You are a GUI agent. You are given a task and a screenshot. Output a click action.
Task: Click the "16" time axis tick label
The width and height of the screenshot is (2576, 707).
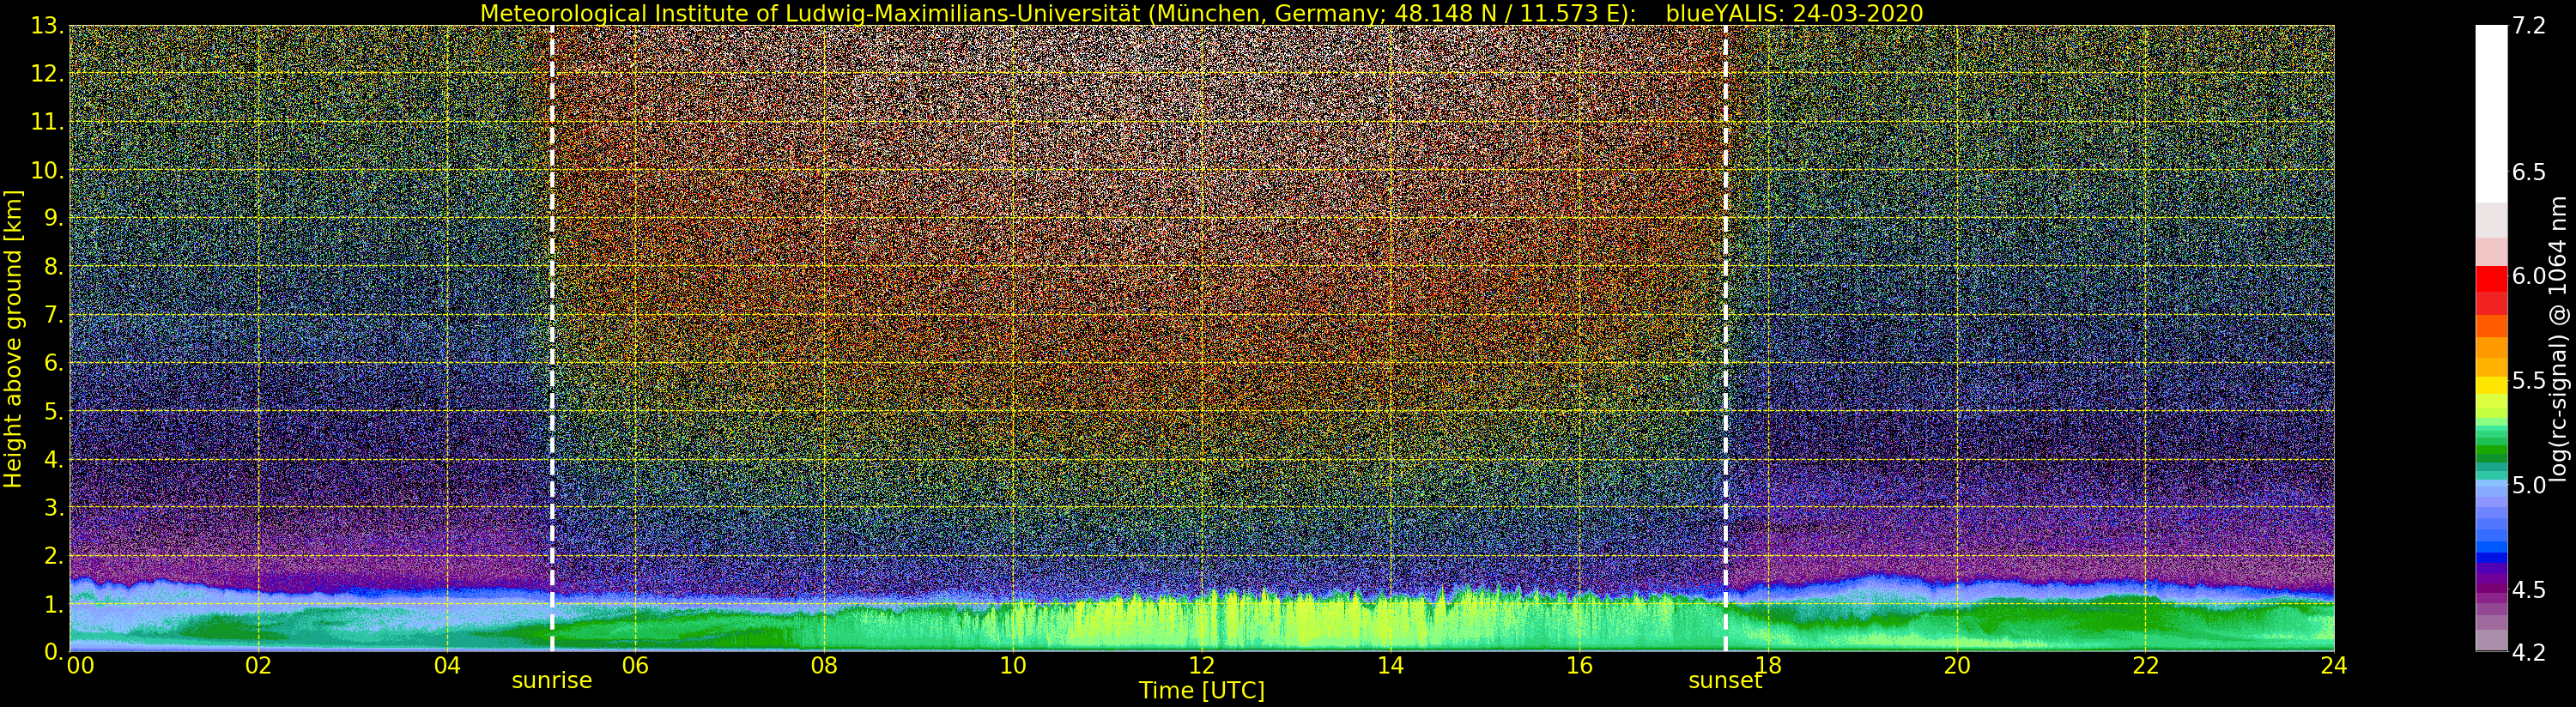point(1579,666)
